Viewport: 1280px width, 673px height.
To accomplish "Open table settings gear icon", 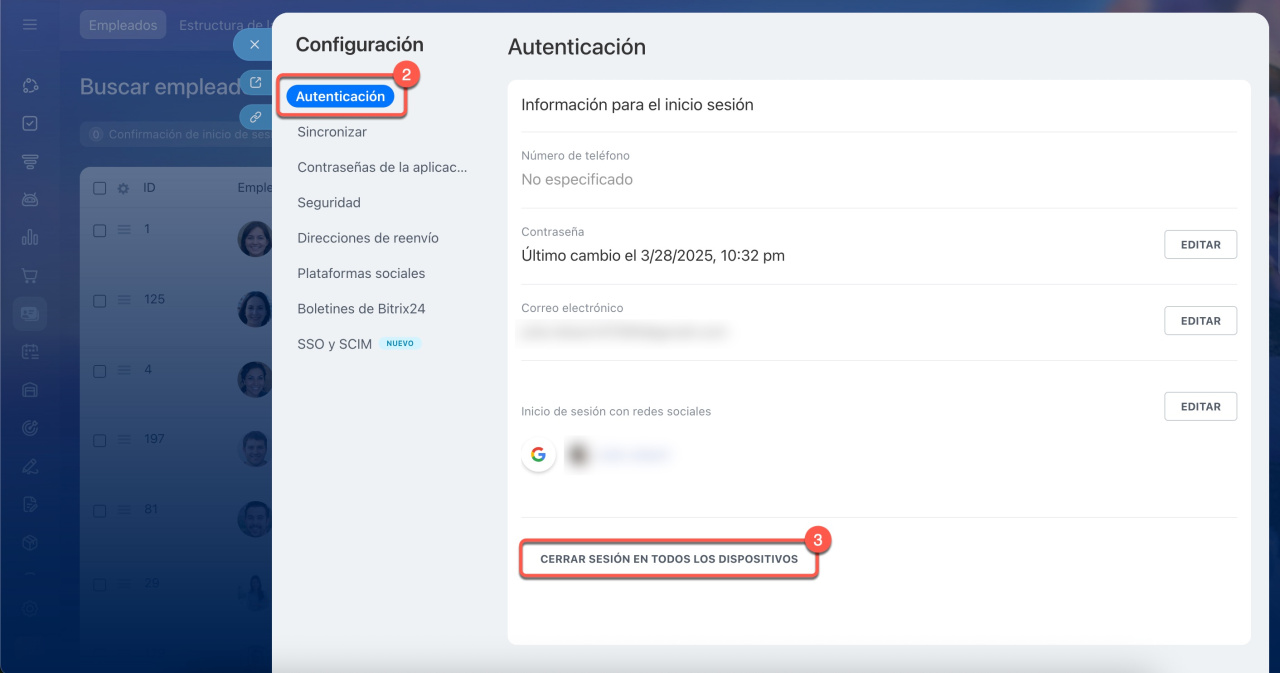I will click(x=124, y=188).
